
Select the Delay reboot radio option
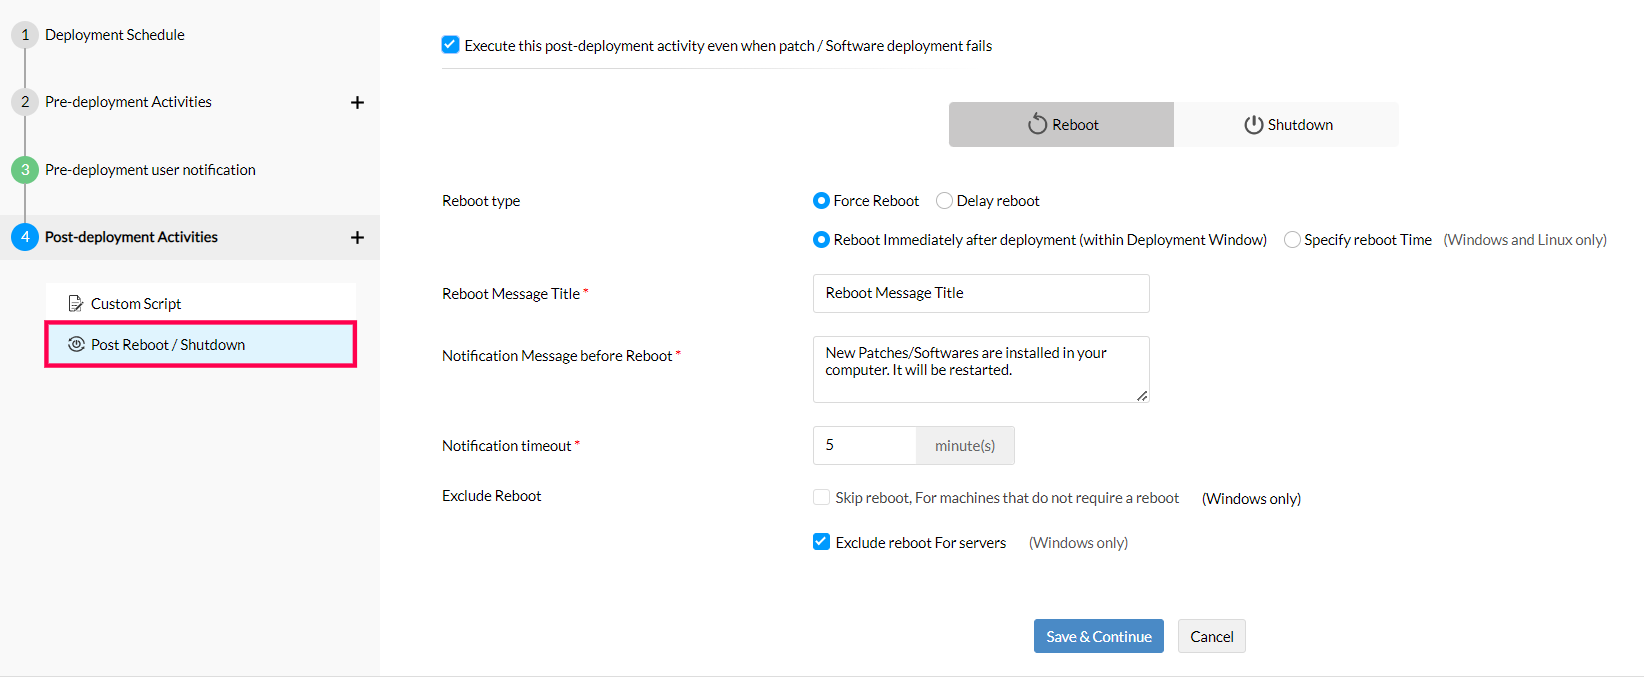coord(944,201)
